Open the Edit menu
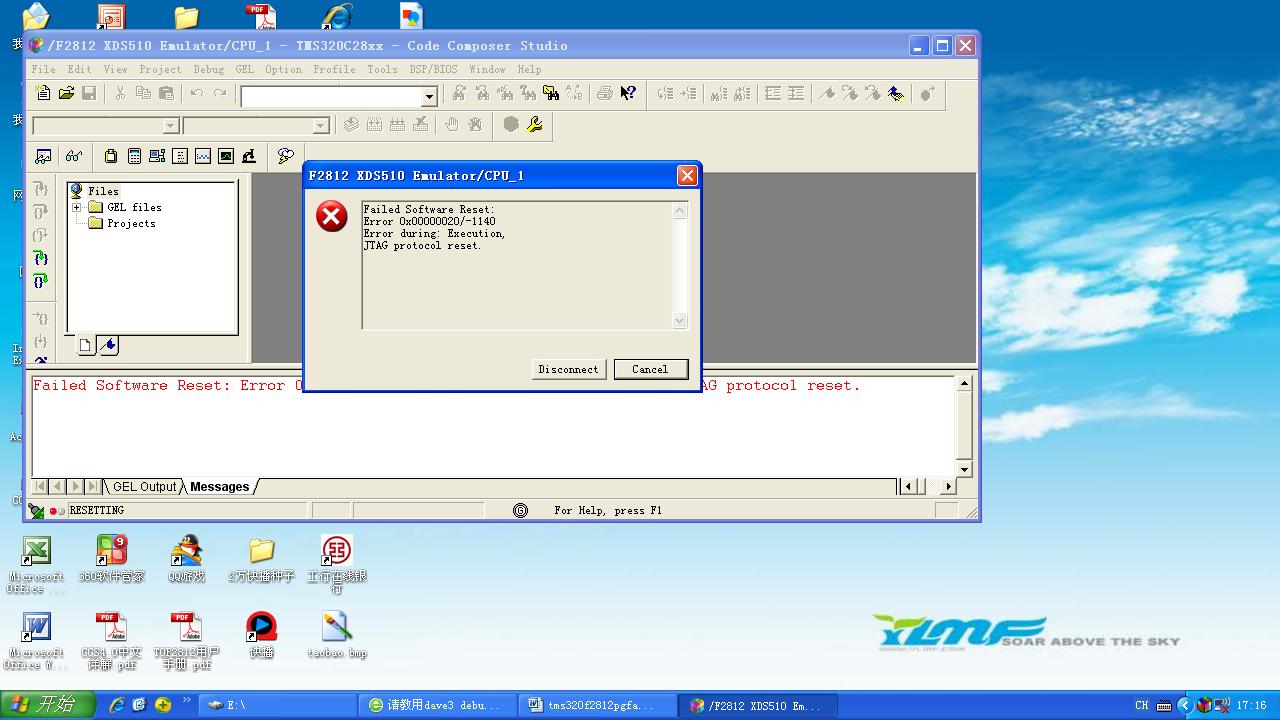 79,69
